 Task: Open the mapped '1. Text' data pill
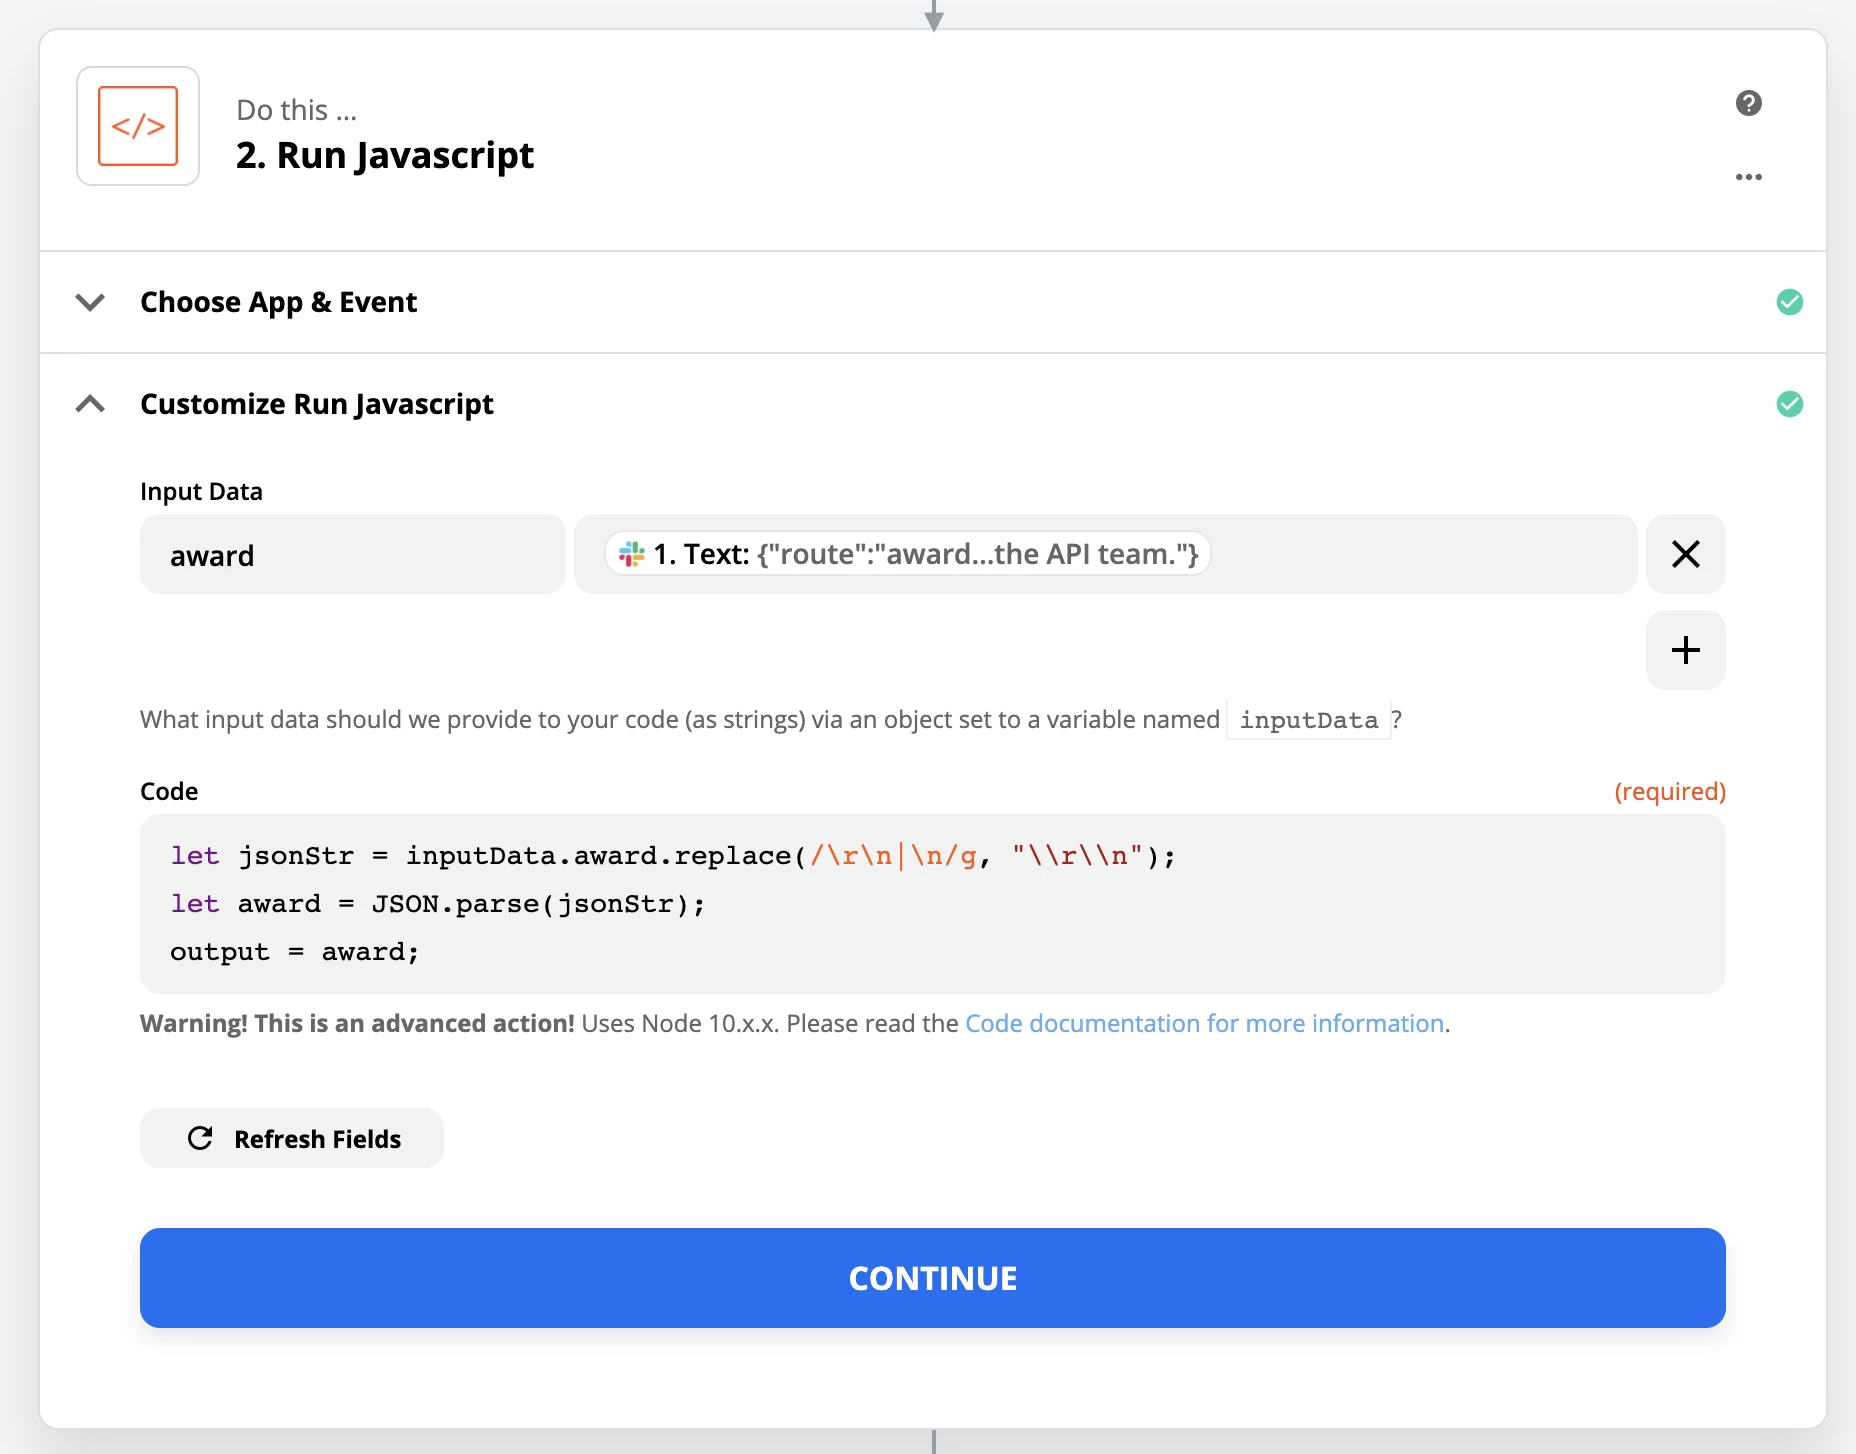click(x=905, y=554)
